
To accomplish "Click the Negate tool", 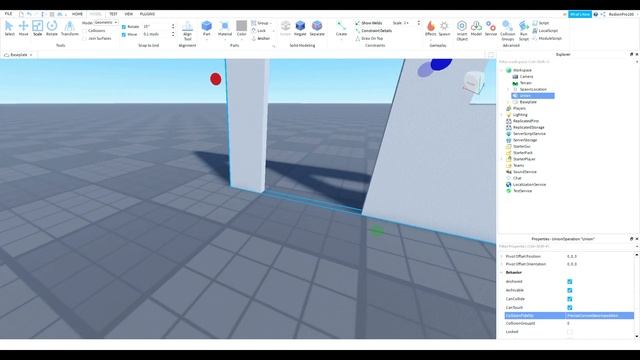I will 300,29.
